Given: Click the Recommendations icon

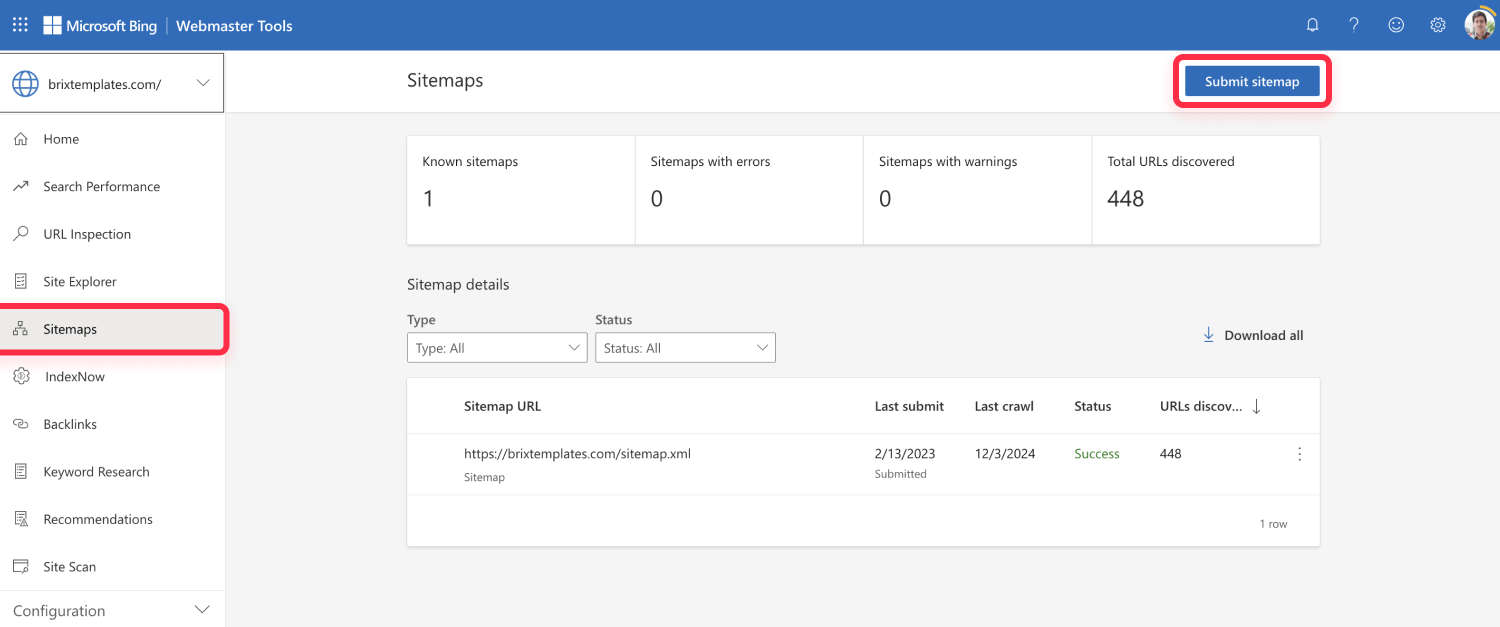Looking at the screenshot, I should 21,519.
